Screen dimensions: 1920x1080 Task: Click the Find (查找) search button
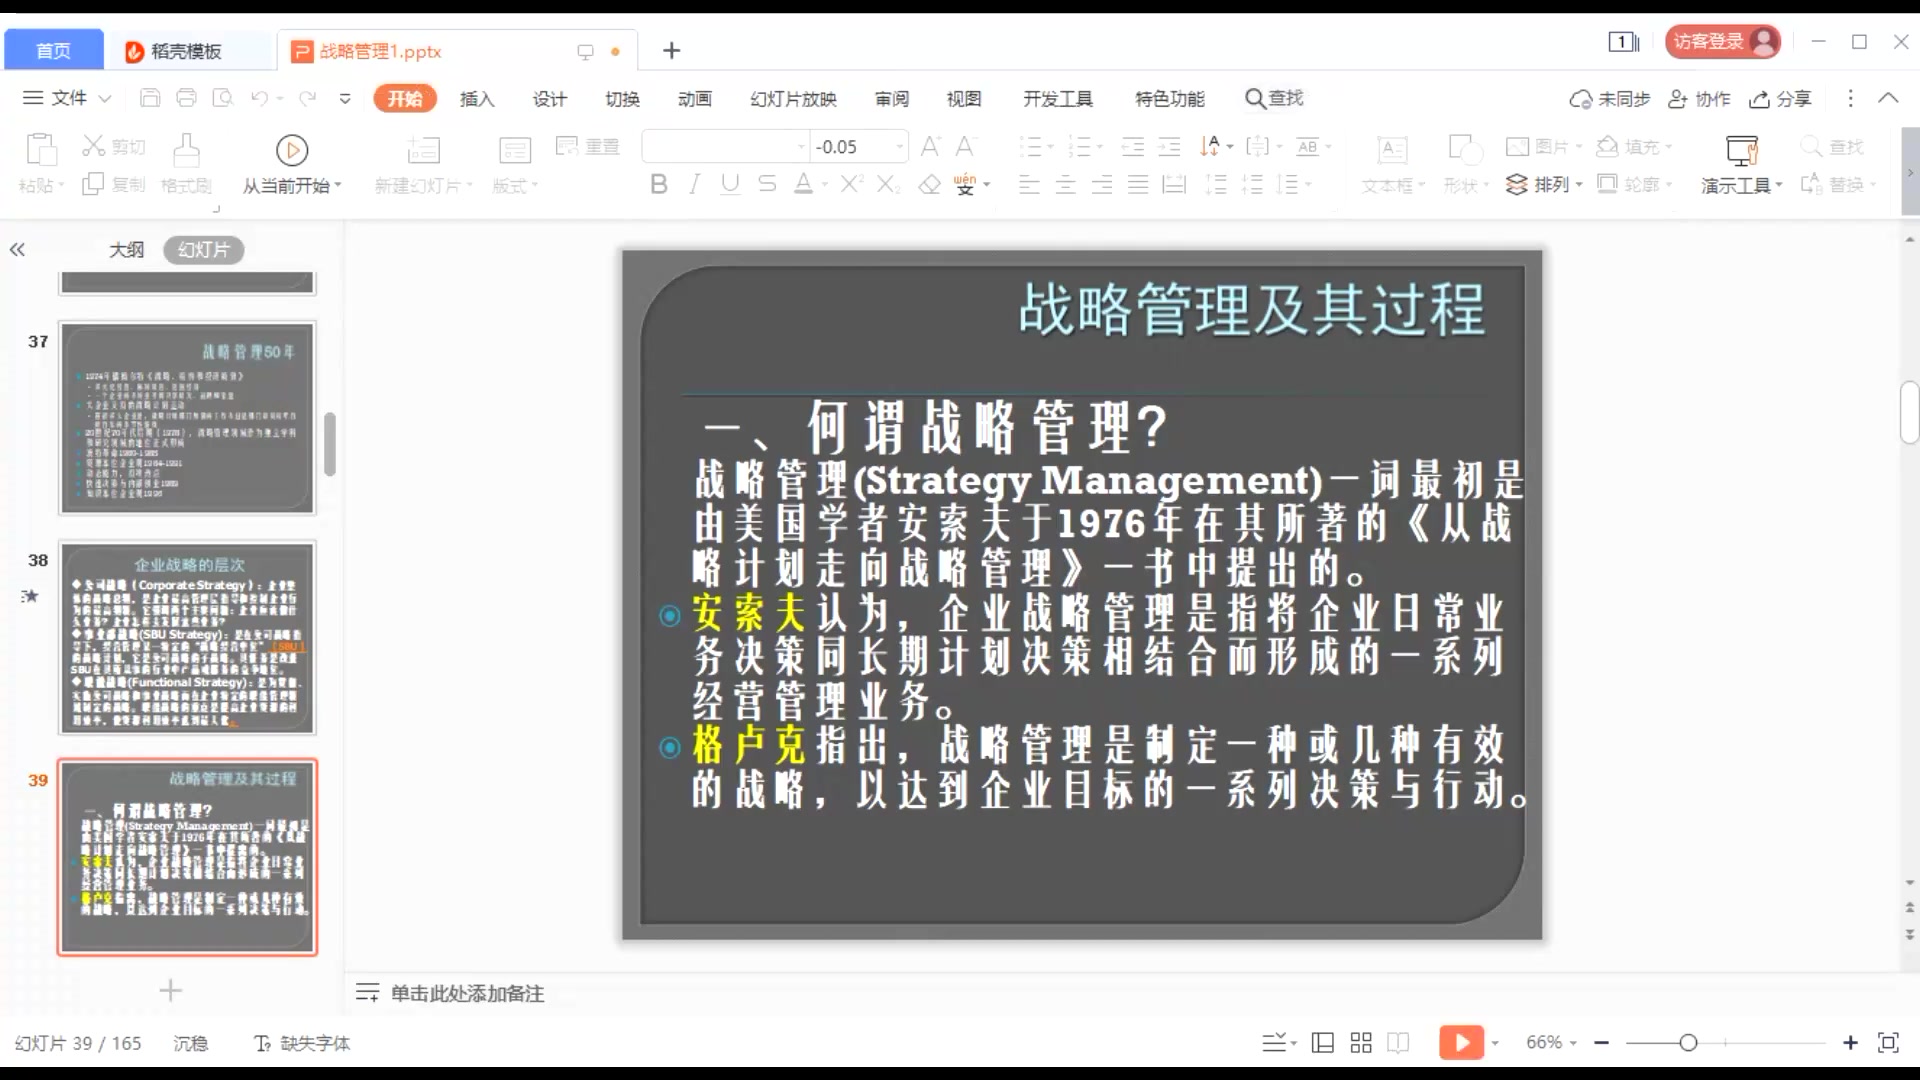[x=1274, y=98]
